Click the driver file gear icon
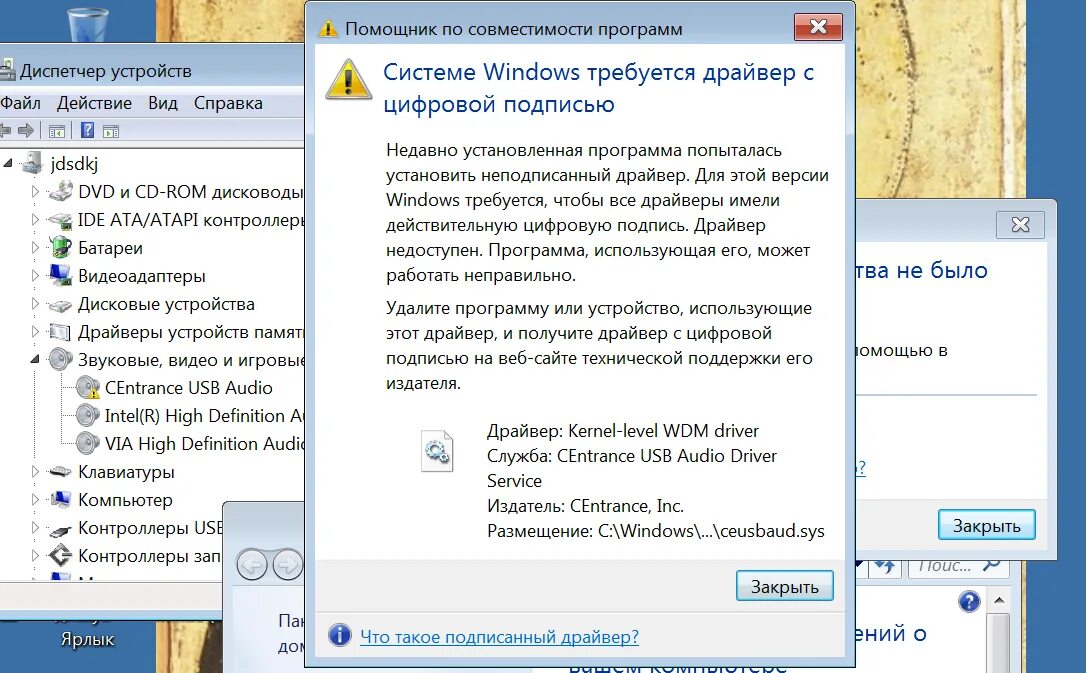 click(436, 451)
